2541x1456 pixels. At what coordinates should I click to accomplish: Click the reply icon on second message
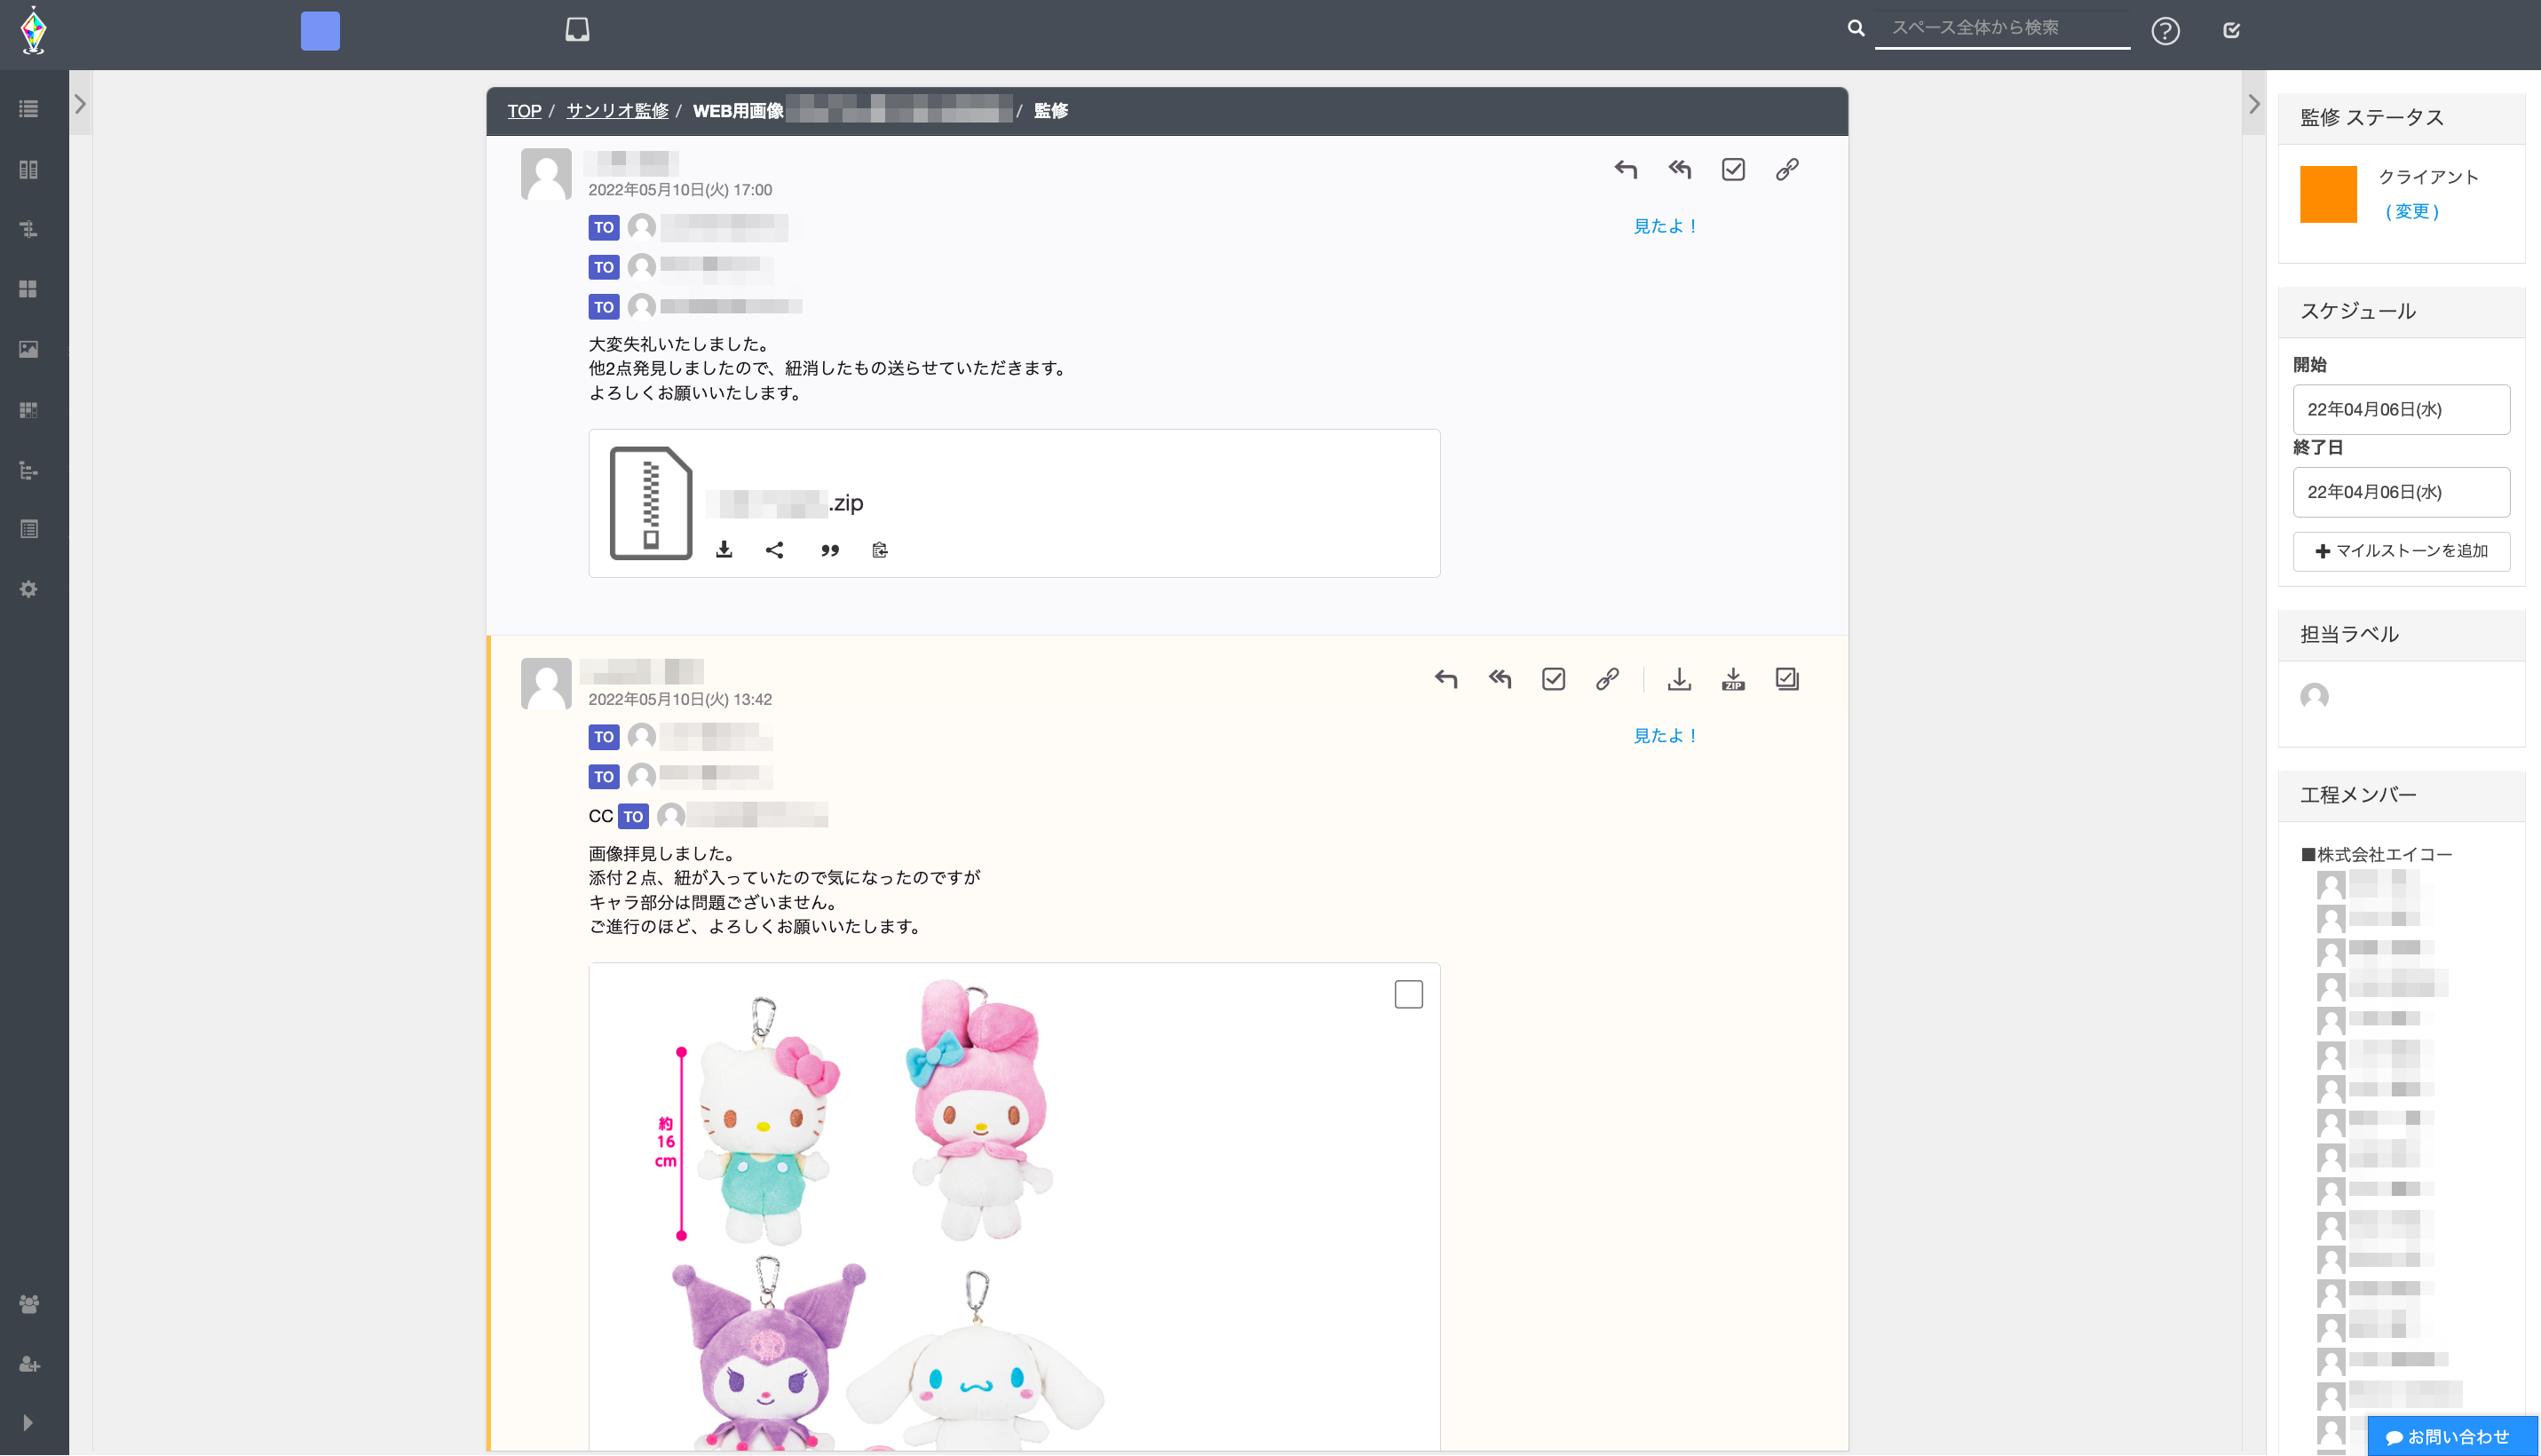point(1447,679)
